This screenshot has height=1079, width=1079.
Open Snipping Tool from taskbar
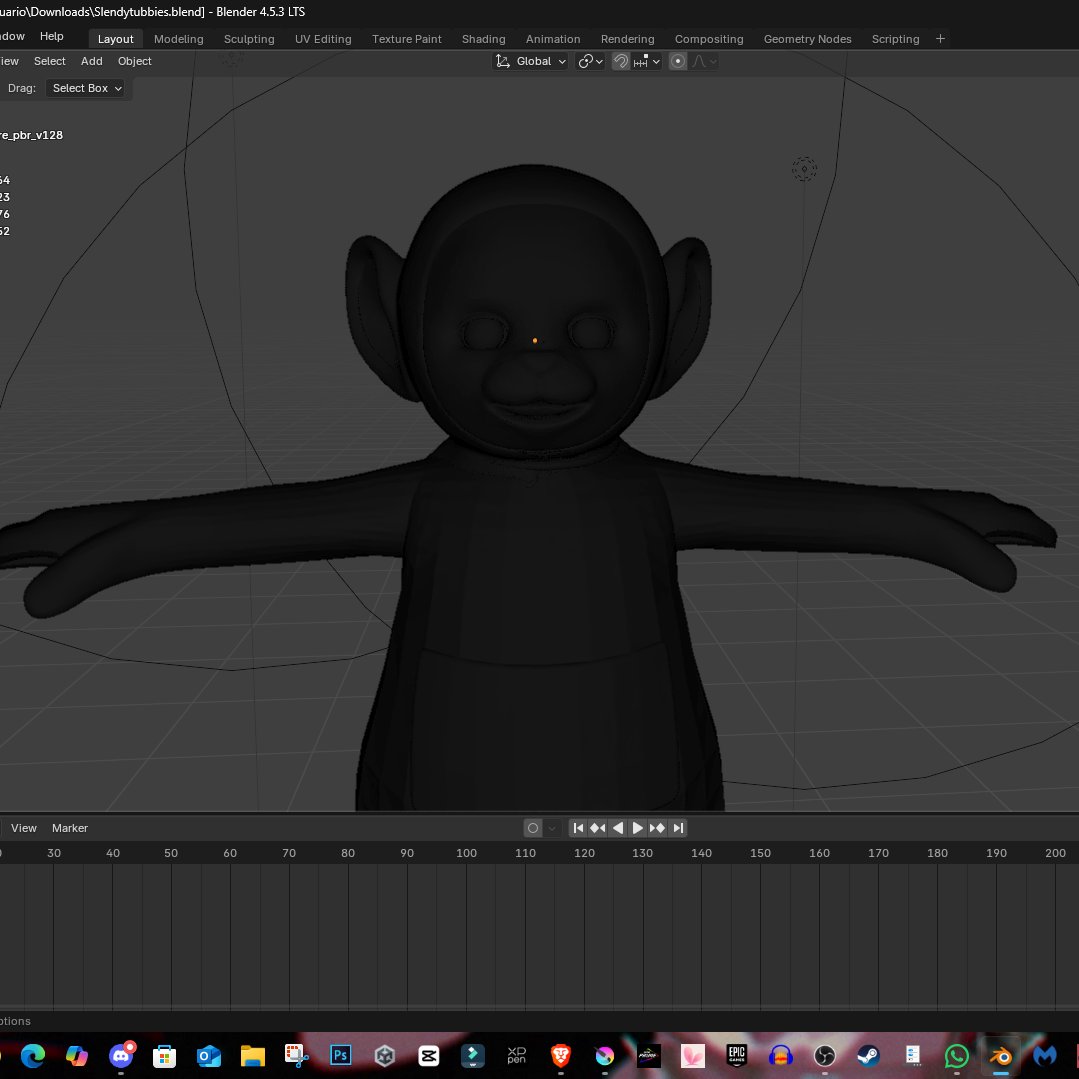pos(297,1055)
